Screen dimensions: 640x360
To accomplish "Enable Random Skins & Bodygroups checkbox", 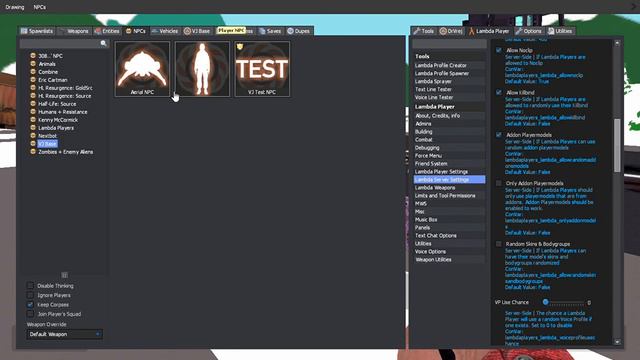I will [498, 244].
